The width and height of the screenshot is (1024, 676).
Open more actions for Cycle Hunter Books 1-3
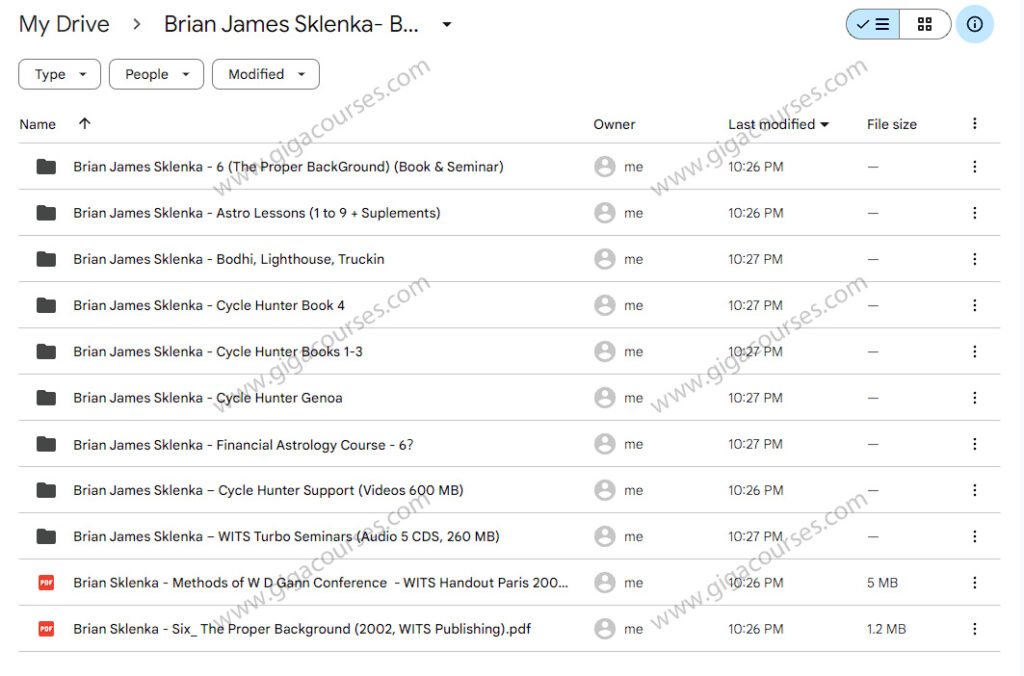(x=974, y=351)
